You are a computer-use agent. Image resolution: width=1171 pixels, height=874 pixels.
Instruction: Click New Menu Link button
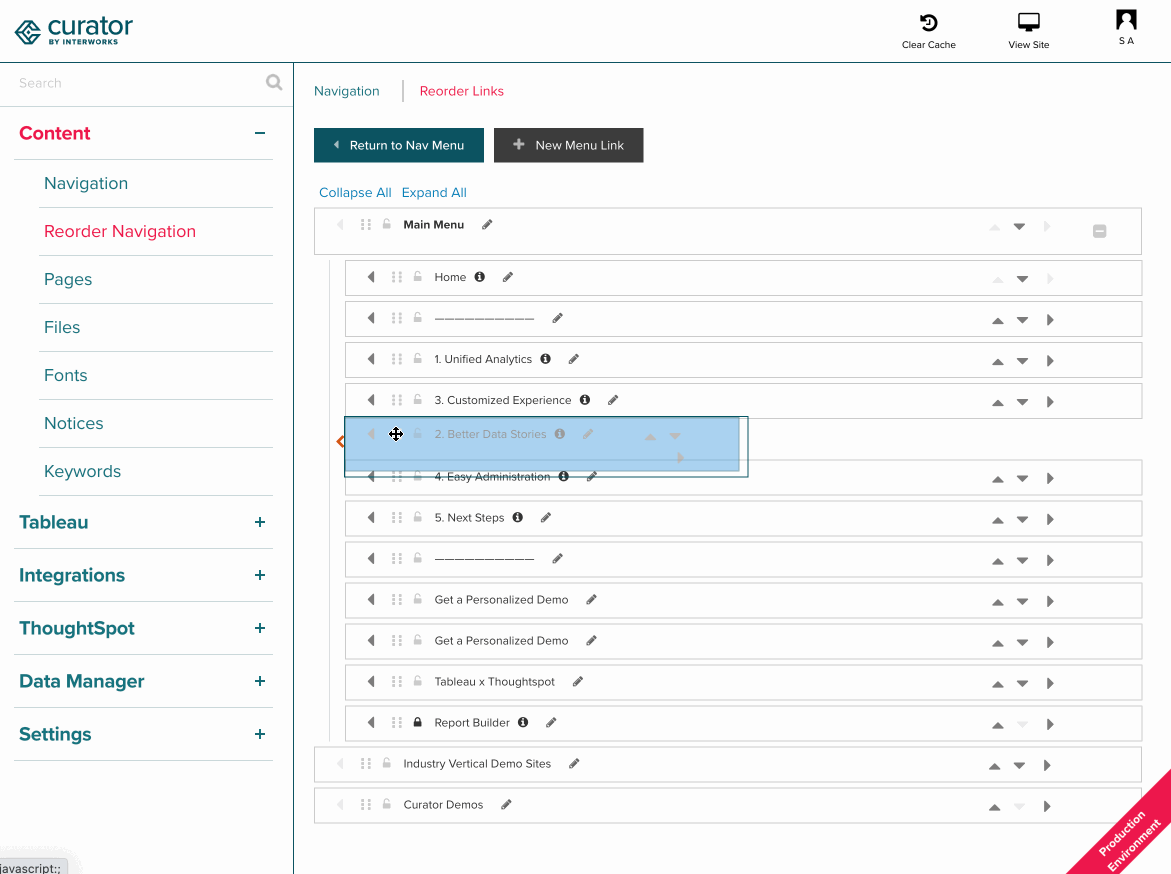(x=568, y=145)
